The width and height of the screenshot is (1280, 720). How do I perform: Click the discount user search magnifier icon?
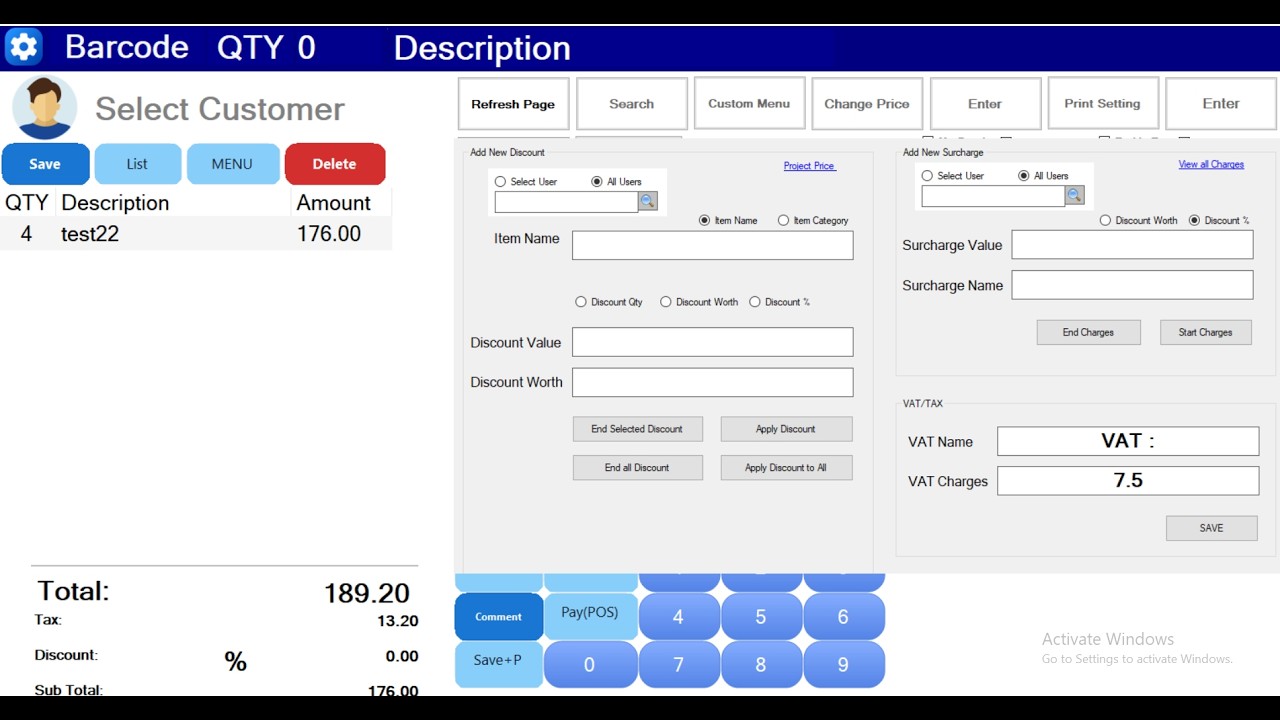pyautogui.click(x=647, y=201)
